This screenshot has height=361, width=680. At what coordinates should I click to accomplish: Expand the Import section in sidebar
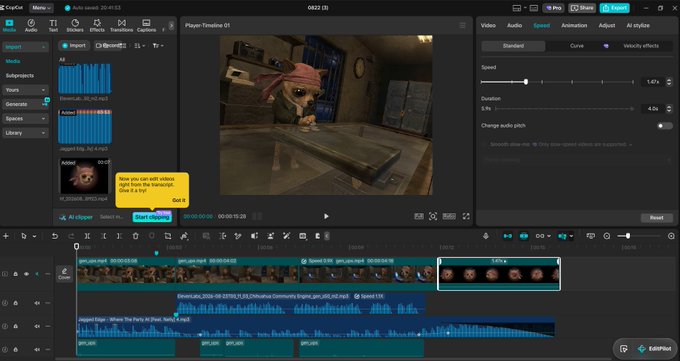(25, 47)
